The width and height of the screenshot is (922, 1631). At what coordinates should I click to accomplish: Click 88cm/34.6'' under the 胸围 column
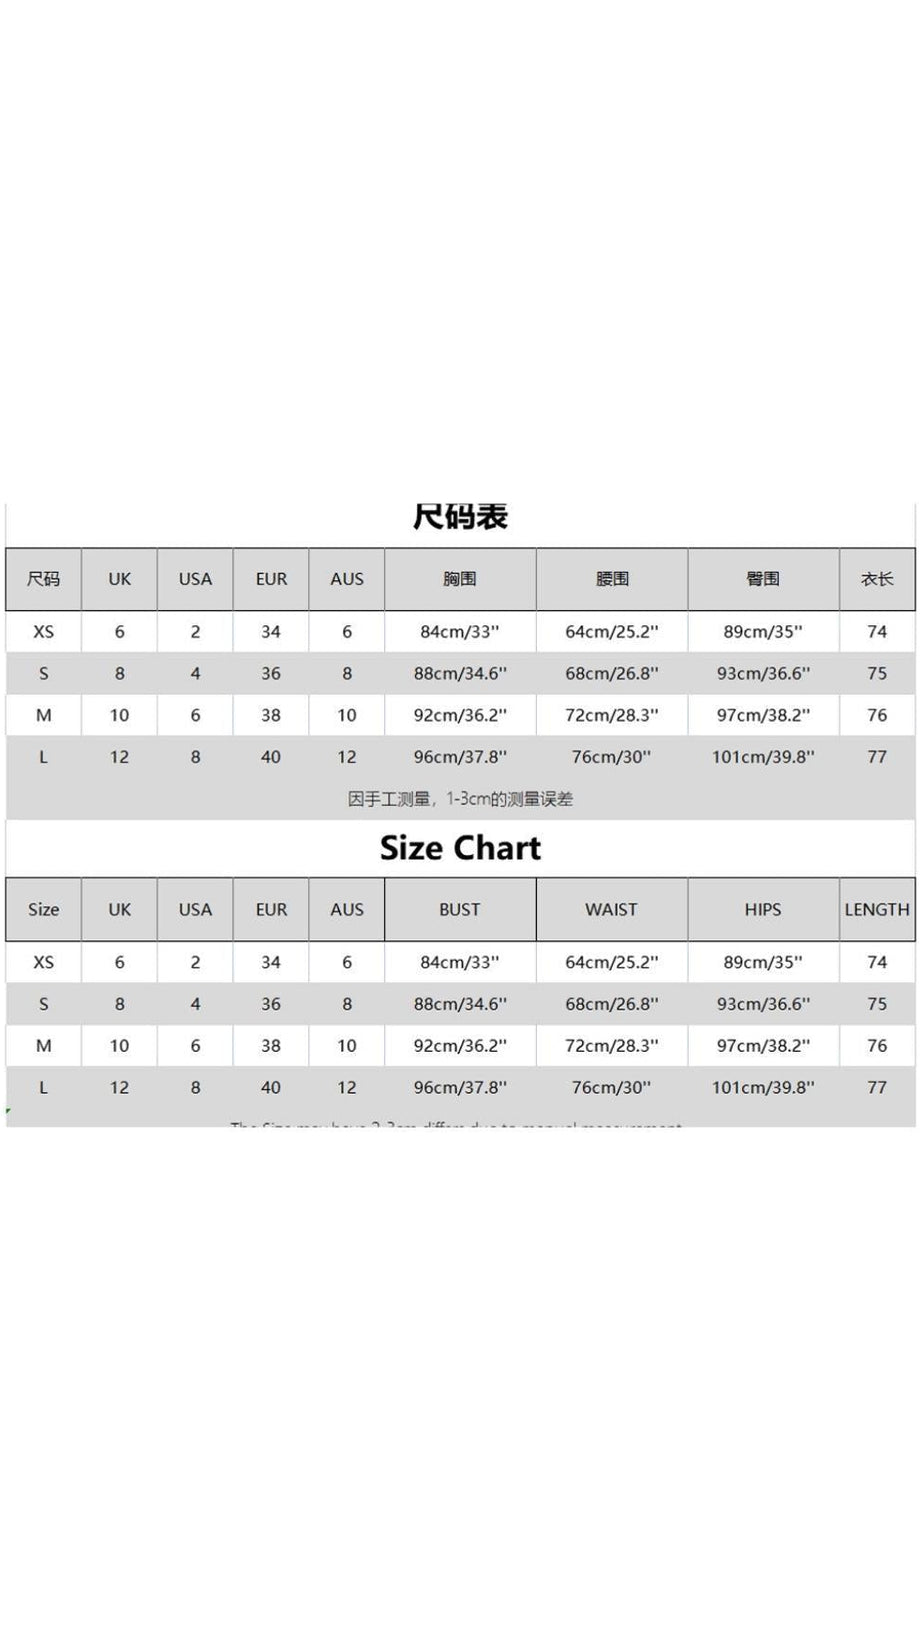point(460,674)
